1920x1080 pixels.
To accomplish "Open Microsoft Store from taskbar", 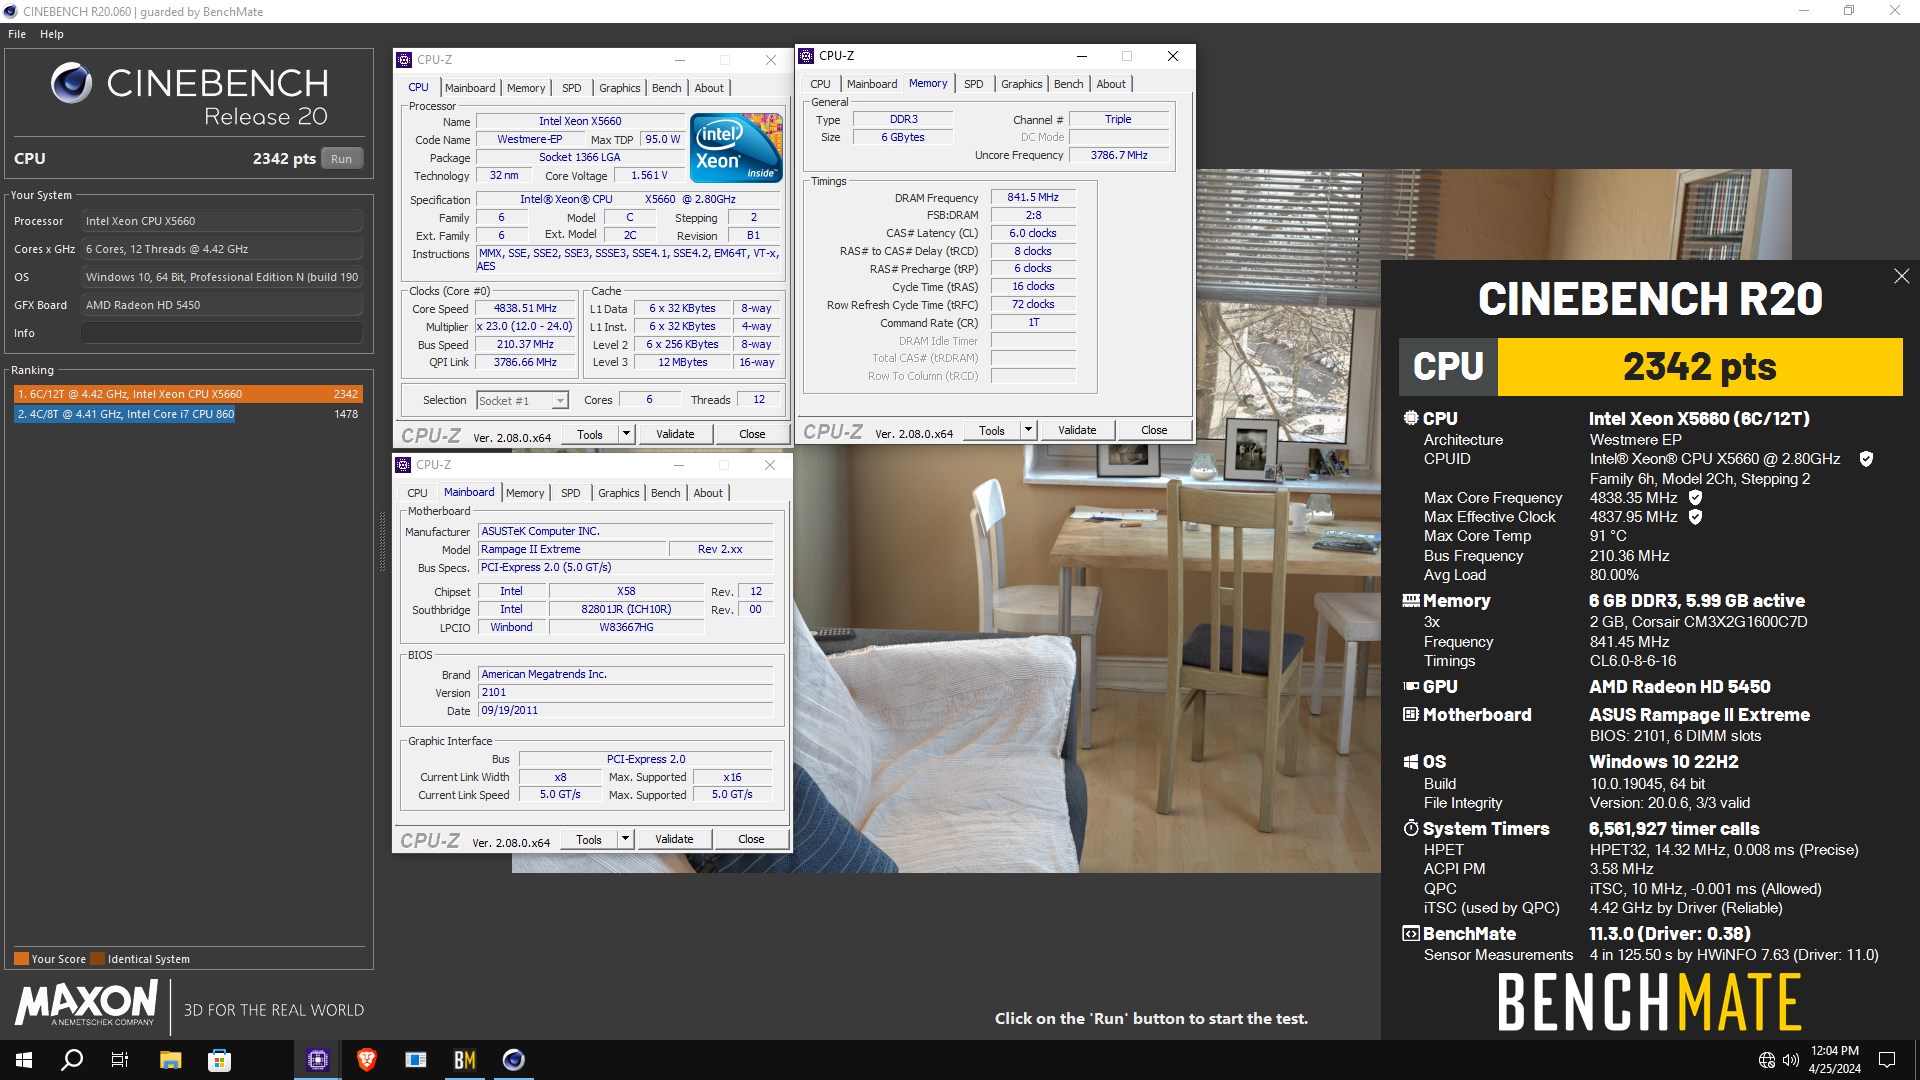I will click(219, 1060).
